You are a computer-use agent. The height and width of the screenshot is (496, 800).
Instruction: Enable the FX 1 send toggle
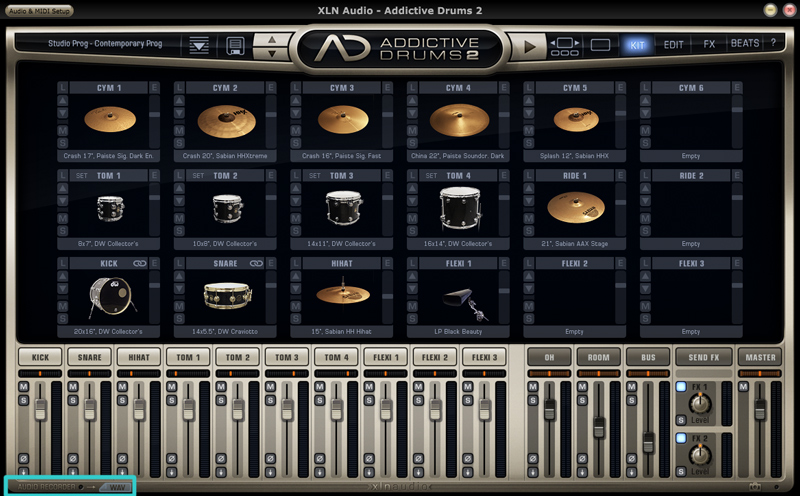point(681,386)
